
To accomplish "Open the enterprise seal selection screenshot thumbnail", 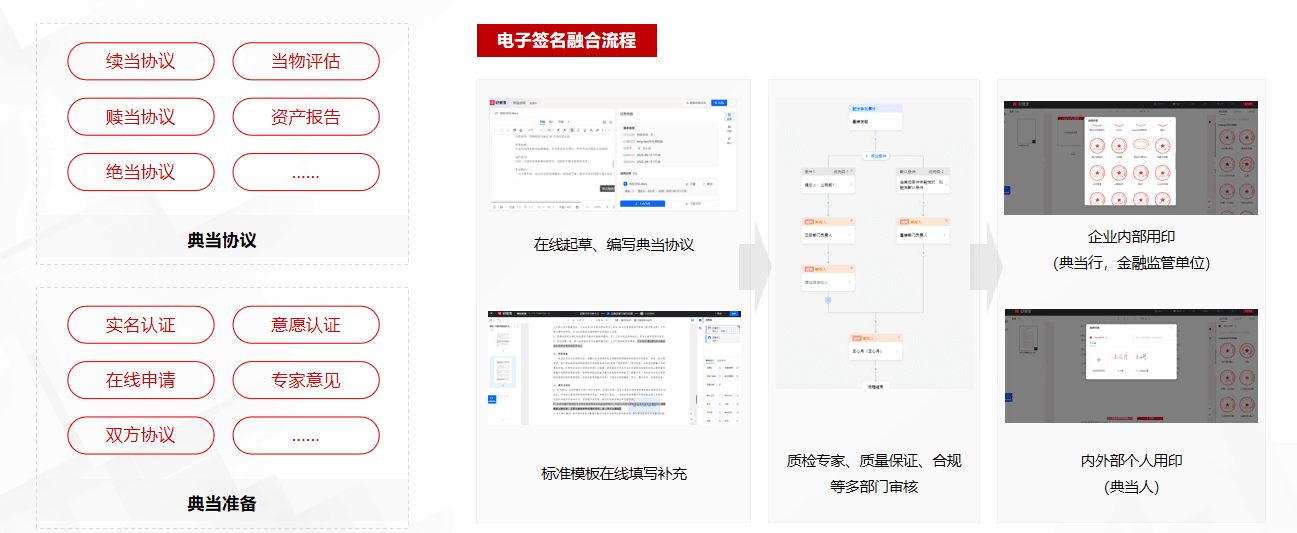I will coord(1131,157).
